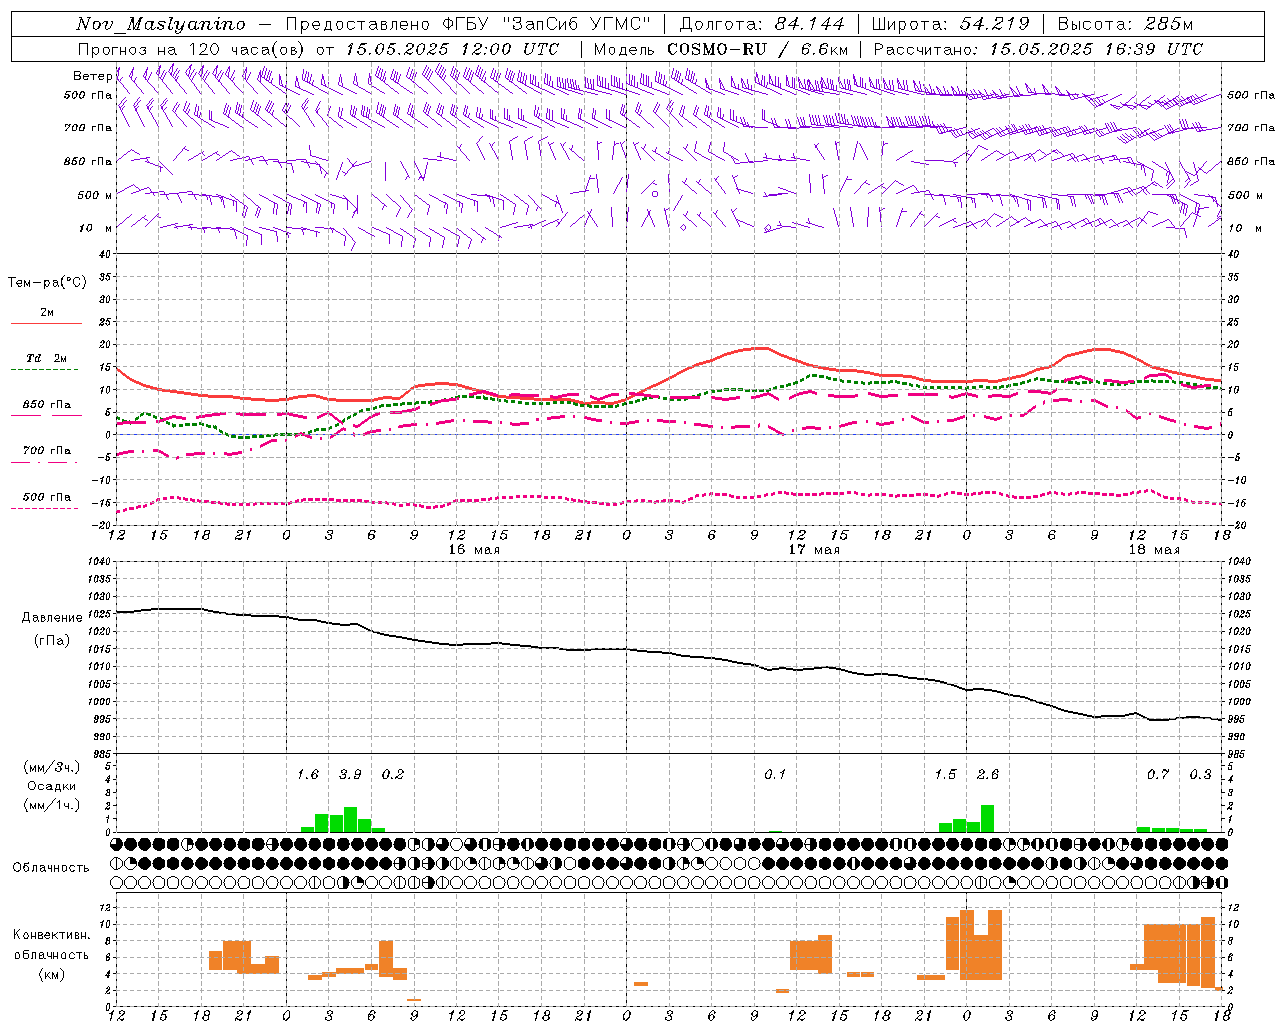Click the "Тем-ра(°C)" axis title

click(x=47, y=282)
